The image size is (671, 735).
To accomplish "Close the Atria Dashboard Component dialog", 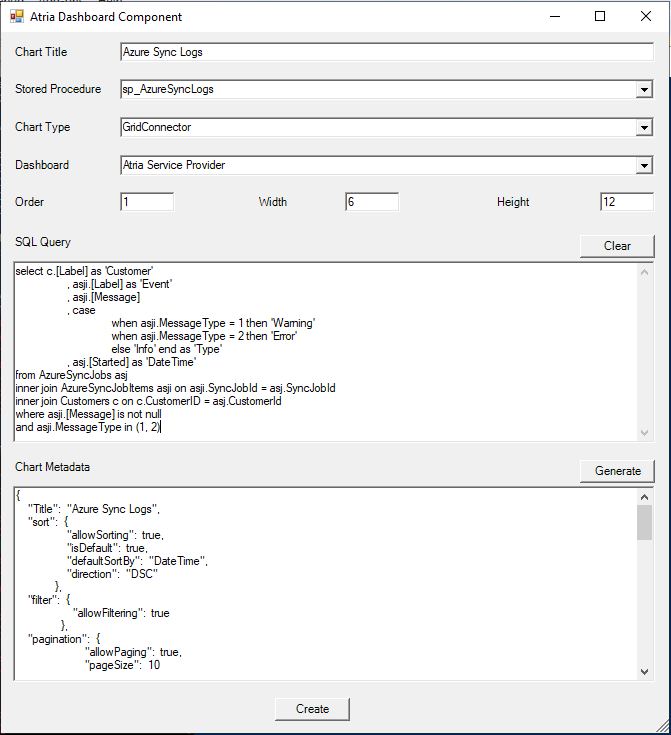I will click(x=646, y=16).
